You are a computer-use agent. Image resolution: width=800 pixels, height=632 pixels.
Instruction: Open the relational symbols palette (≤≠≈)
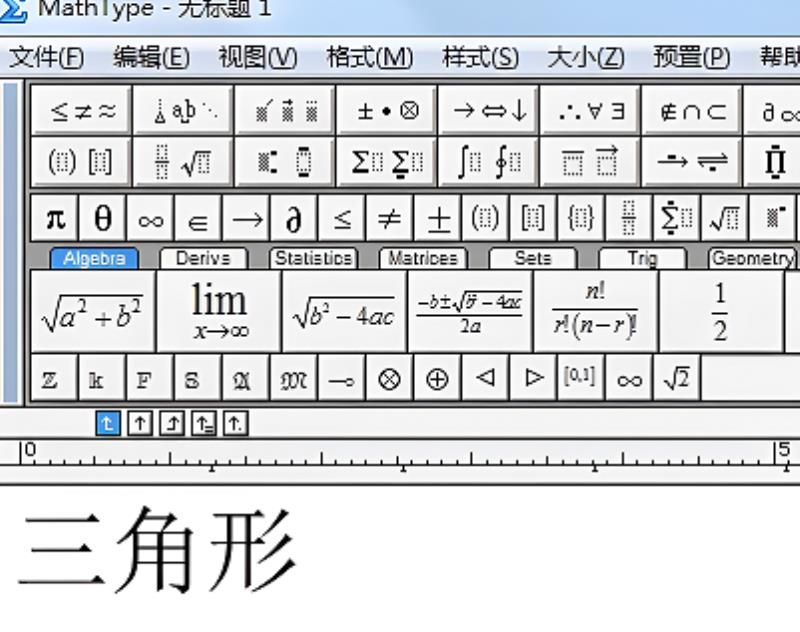[x=82, y=110]
